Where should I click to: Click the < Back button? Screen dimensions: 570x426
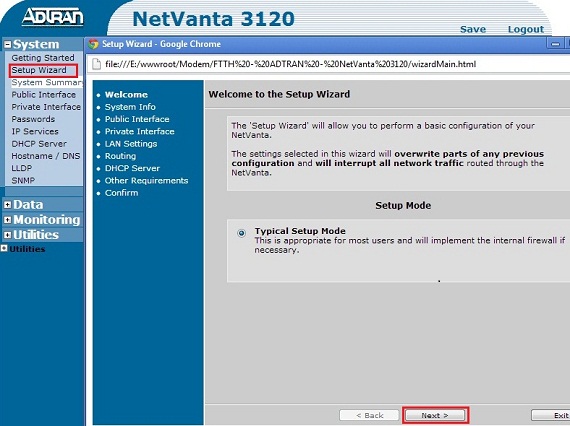pyautogui.click(x=369, y=415)
